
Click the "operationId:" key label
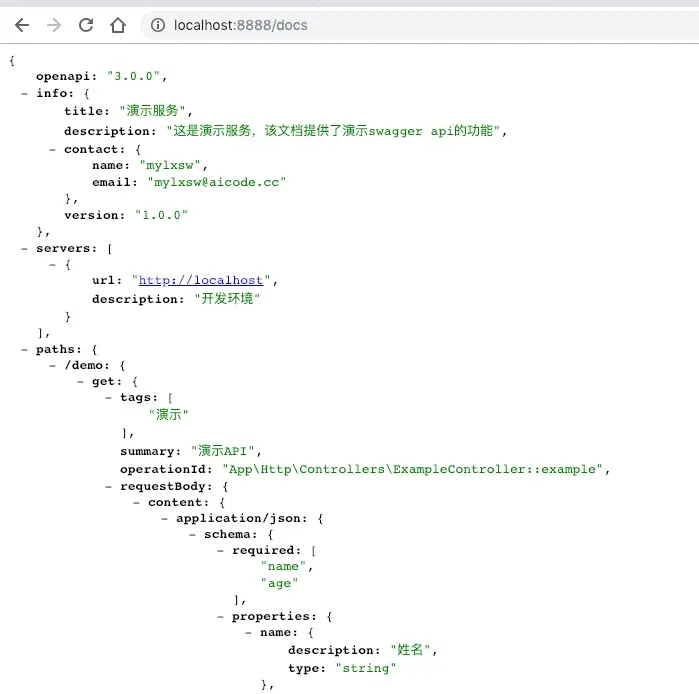166,469
